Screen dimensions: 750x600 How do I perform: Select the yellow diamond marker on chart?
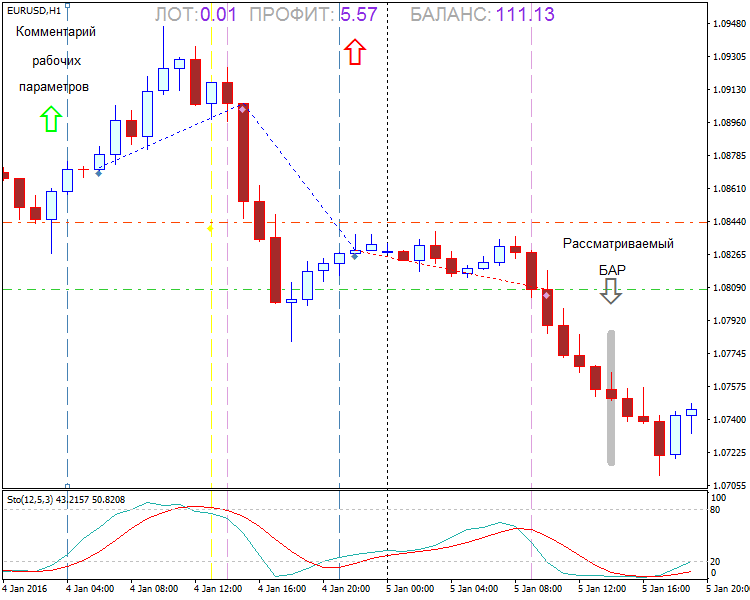click(210, 228)
